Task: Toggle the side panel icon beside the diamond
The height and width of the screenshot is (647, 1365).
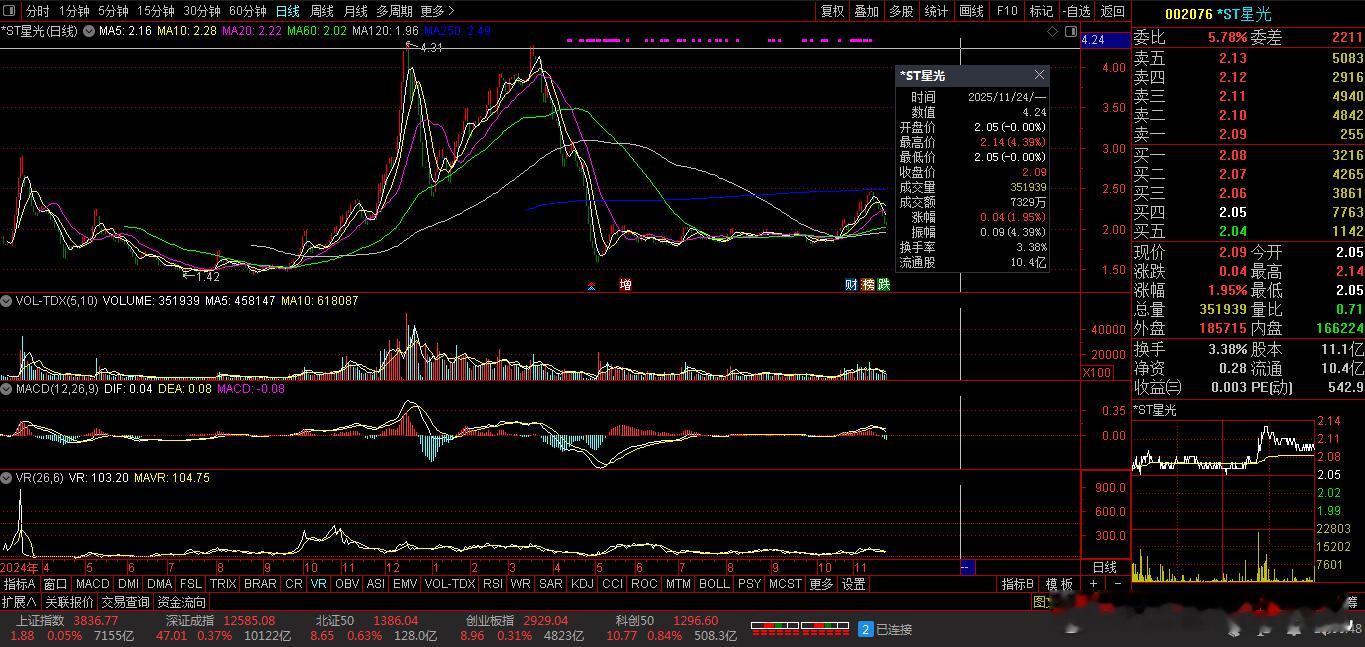Action: (1069, 32)
